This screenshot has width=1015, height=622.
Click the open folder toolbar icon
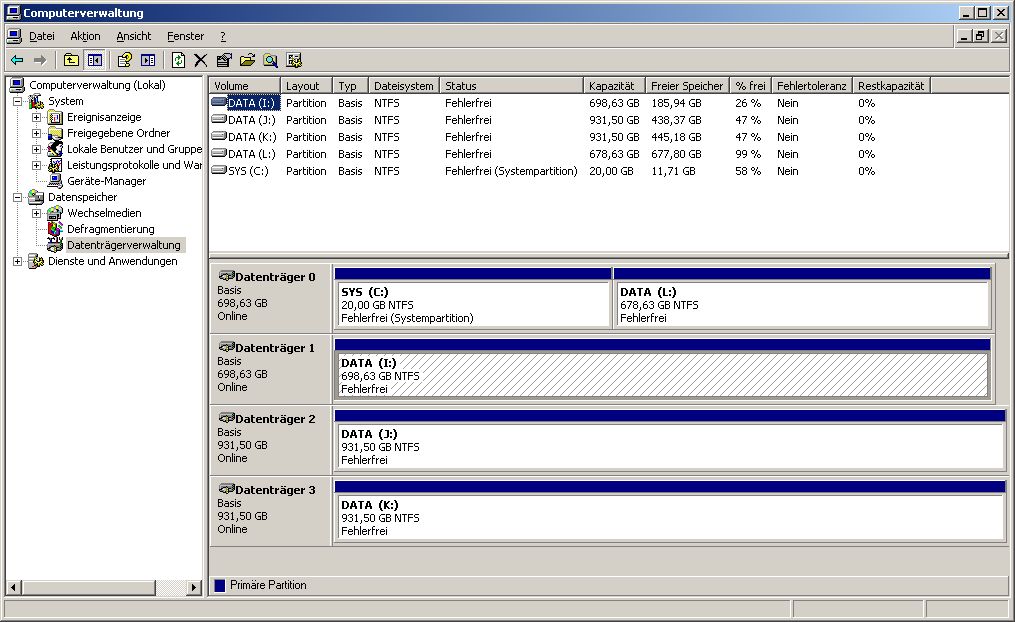point(247,60)
